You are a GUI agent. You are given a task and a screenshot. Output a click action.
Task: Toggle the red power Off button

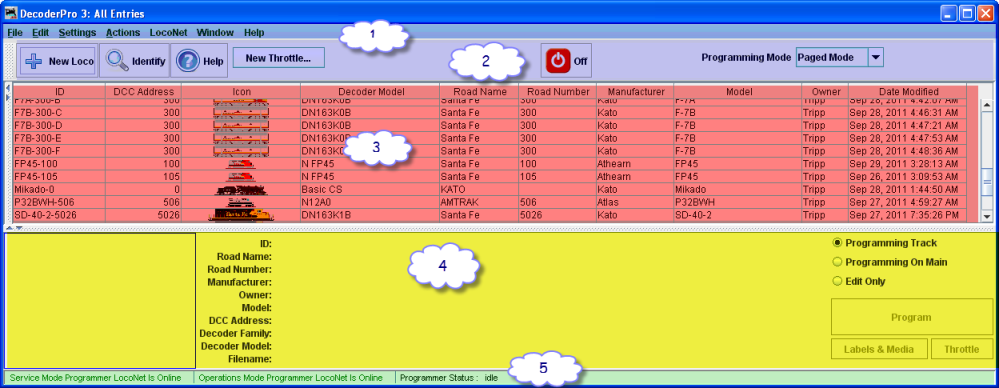pos(566,61)
